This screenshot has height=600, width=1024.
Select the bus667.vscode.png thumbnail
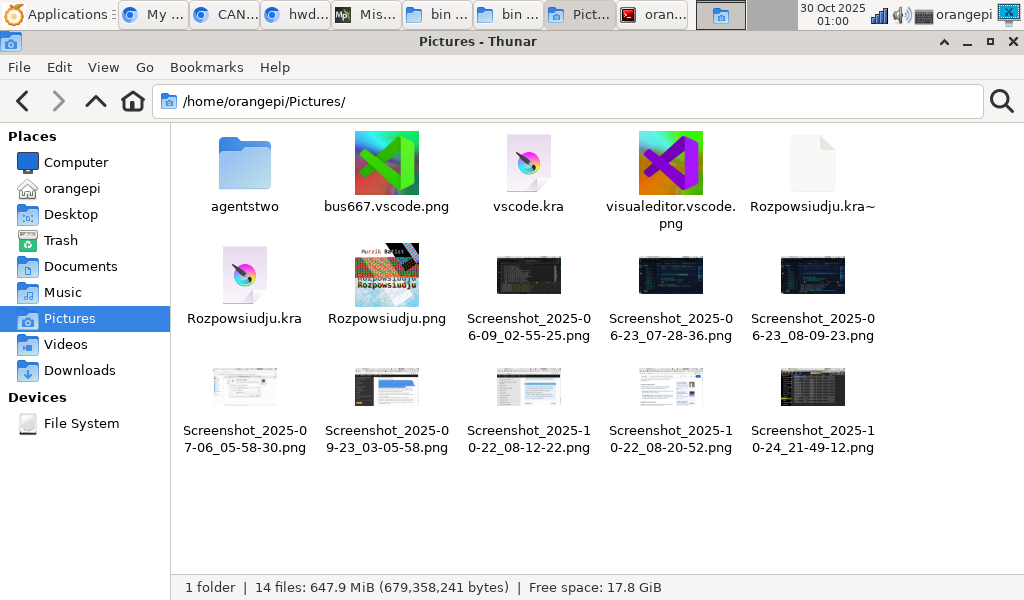pyautogui.click(x=387, y=163)
